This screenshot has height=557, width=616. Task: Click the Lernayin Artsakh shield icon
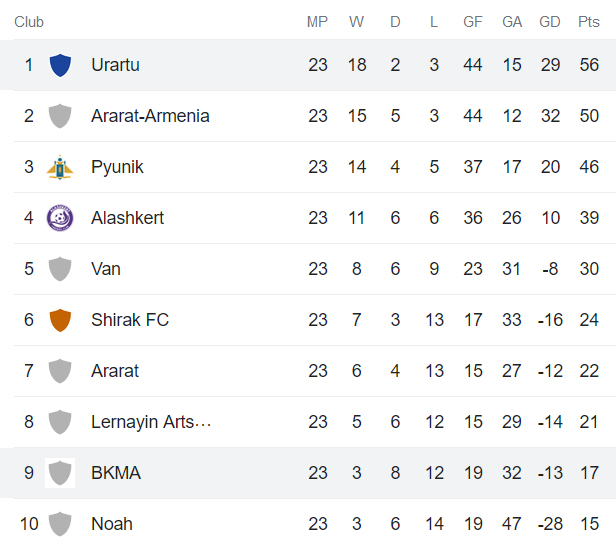[x=60, y=422]
